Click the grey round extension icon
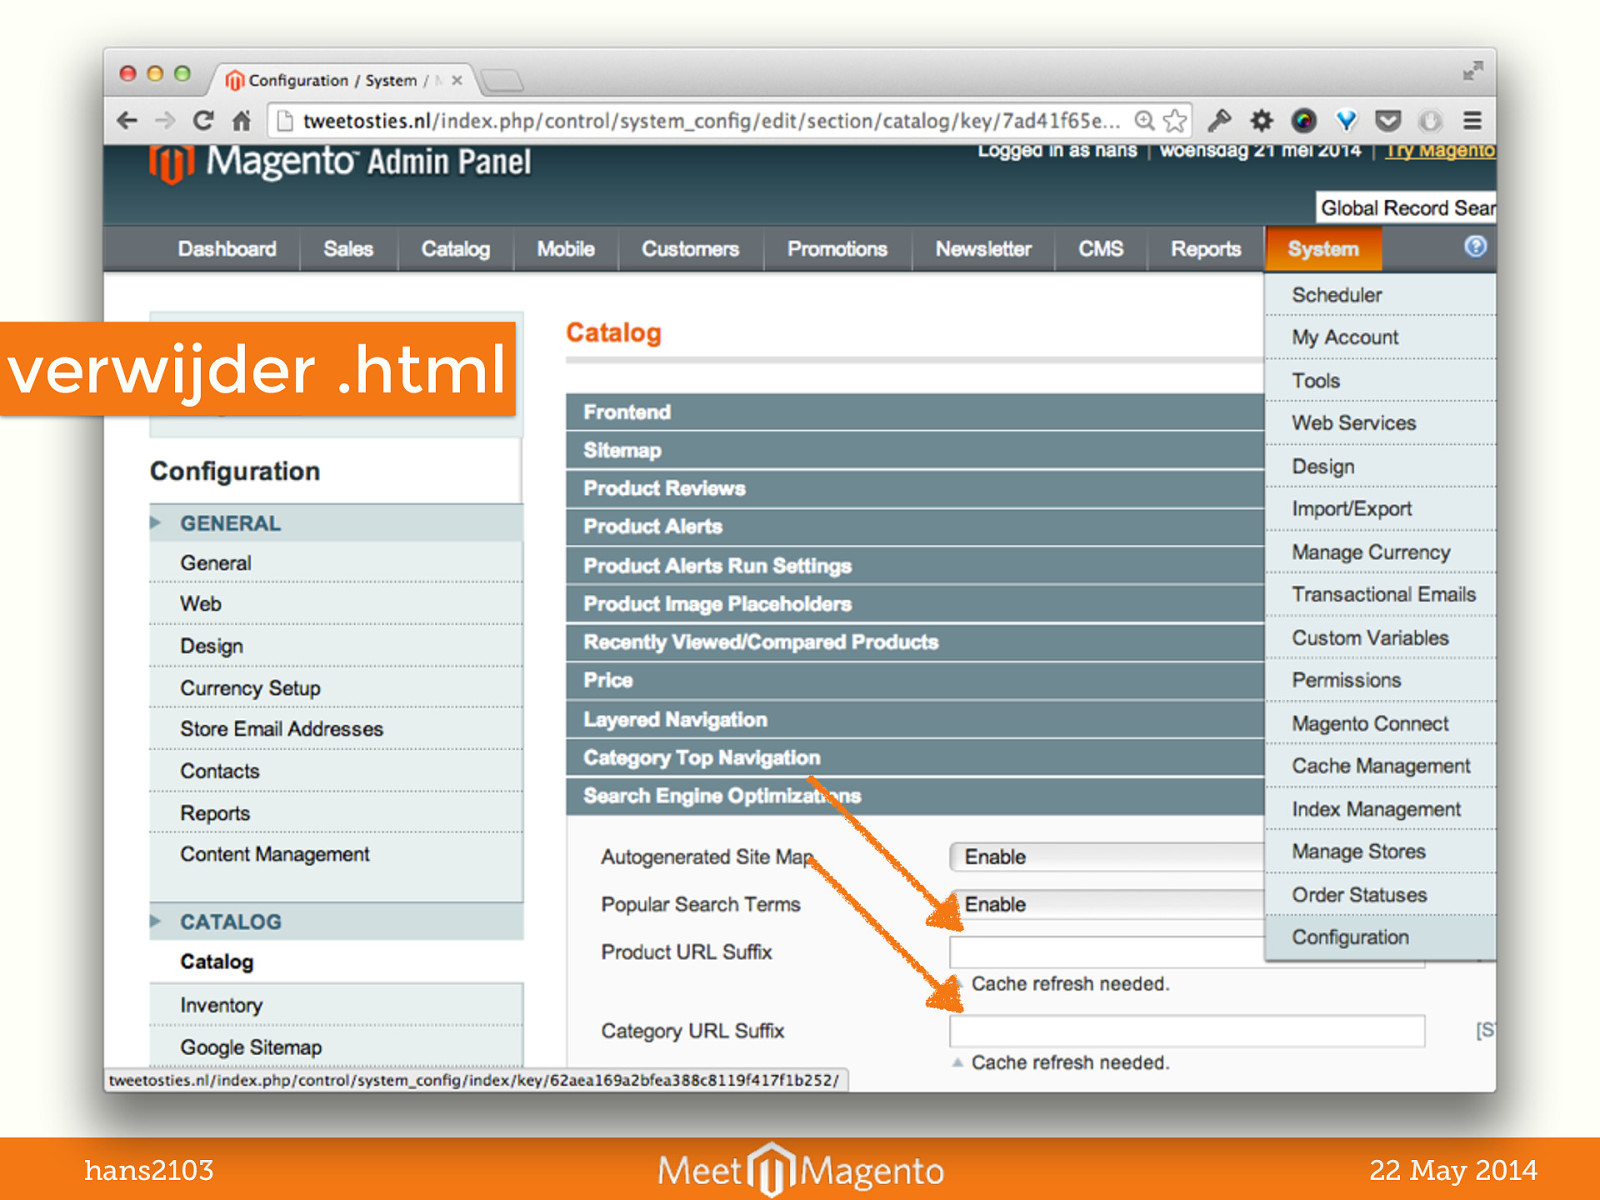The width and height of the screenshot is (1600, 1200). 1431,121
